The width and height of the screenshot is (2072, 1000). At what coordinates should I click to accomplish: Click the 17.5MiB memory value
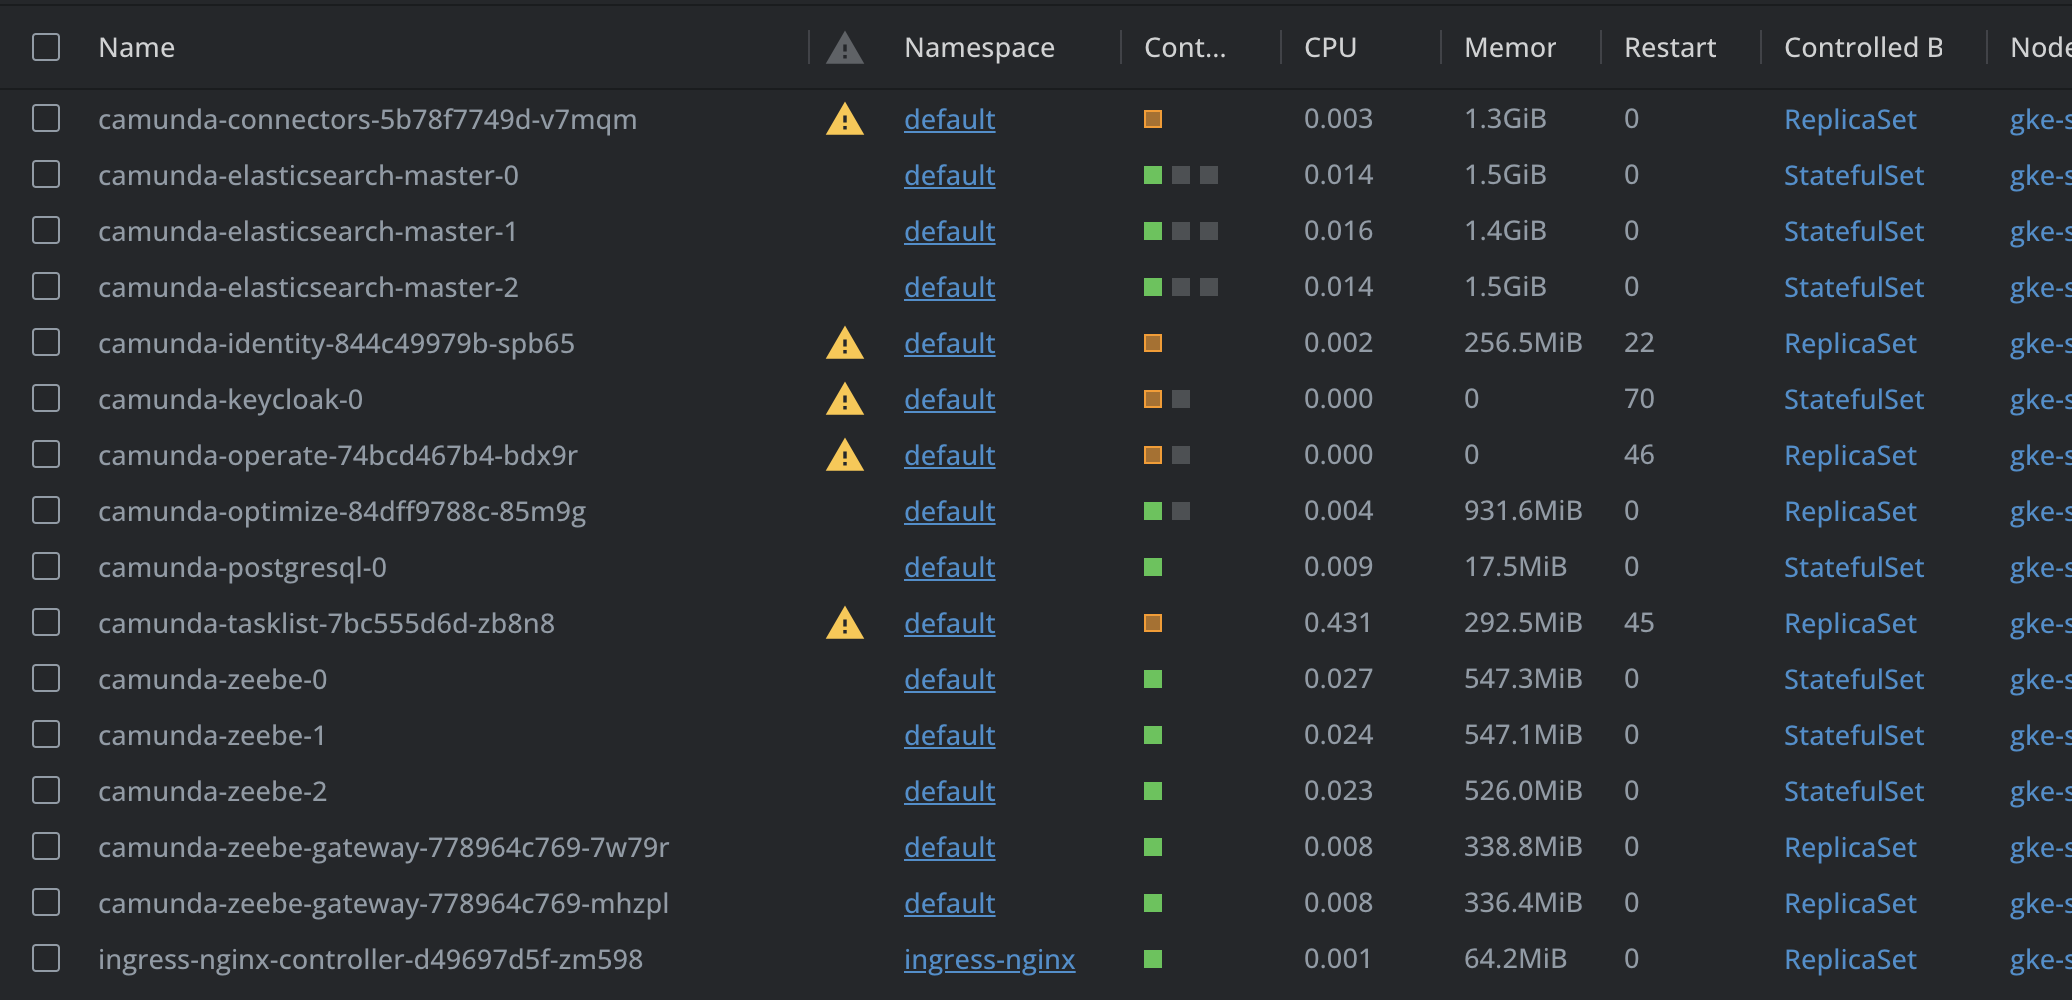pyautogui.click(x=1515, y=567)
